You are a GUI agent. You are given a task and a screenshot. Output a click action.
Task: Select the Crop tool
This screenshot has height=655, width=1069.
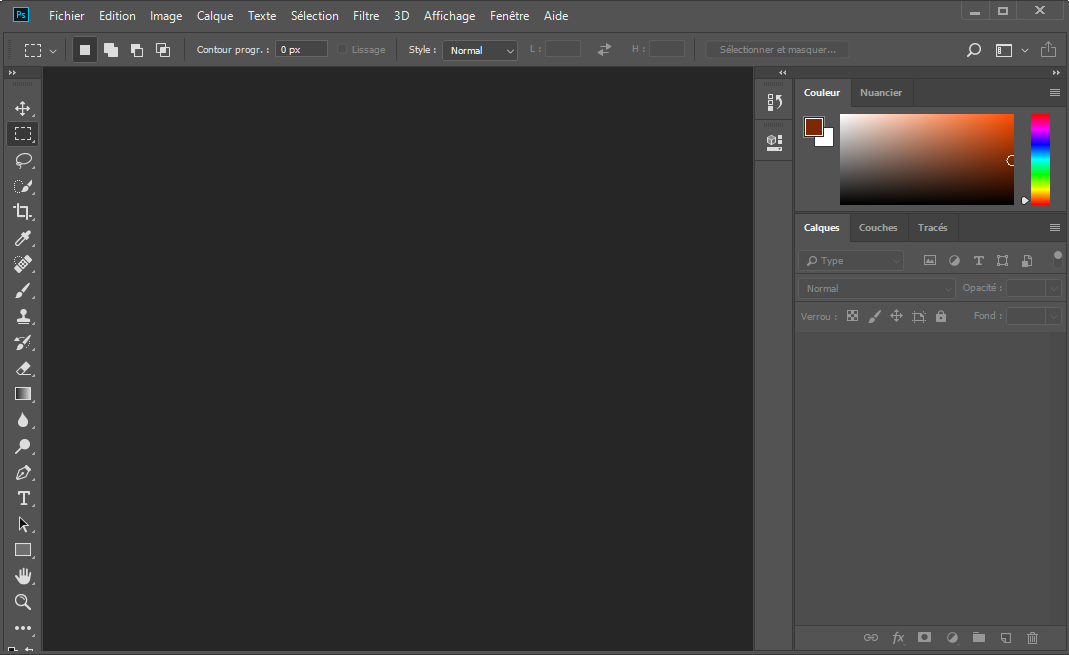[22, 212]
